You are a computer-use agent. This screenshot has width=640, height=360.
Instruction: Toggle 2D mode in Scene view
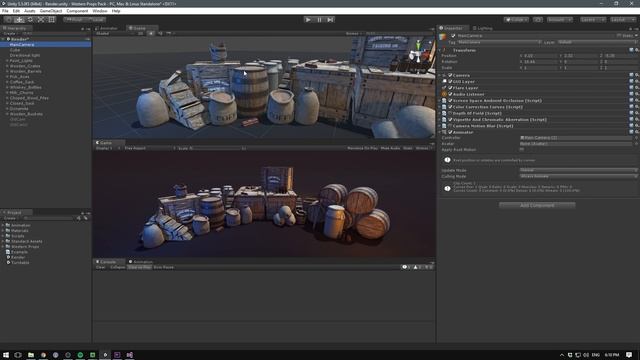pyautogui.click(x=140, y=33)
